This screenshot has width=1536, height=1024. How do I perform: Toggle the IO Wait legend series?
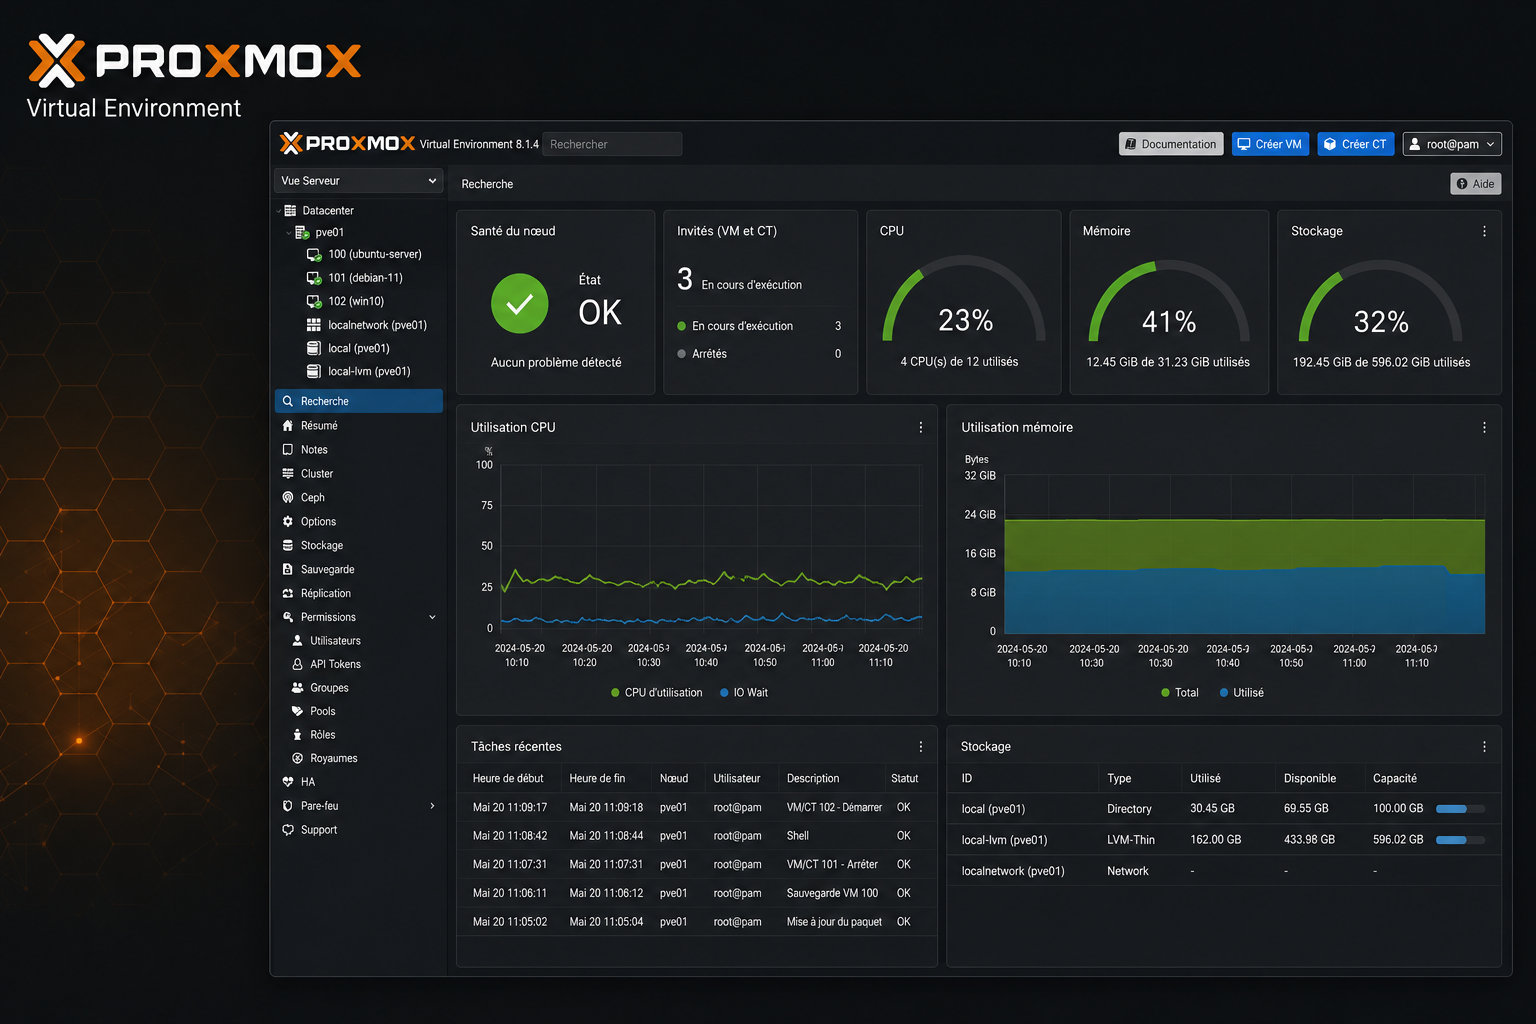[x=744, y=693]
